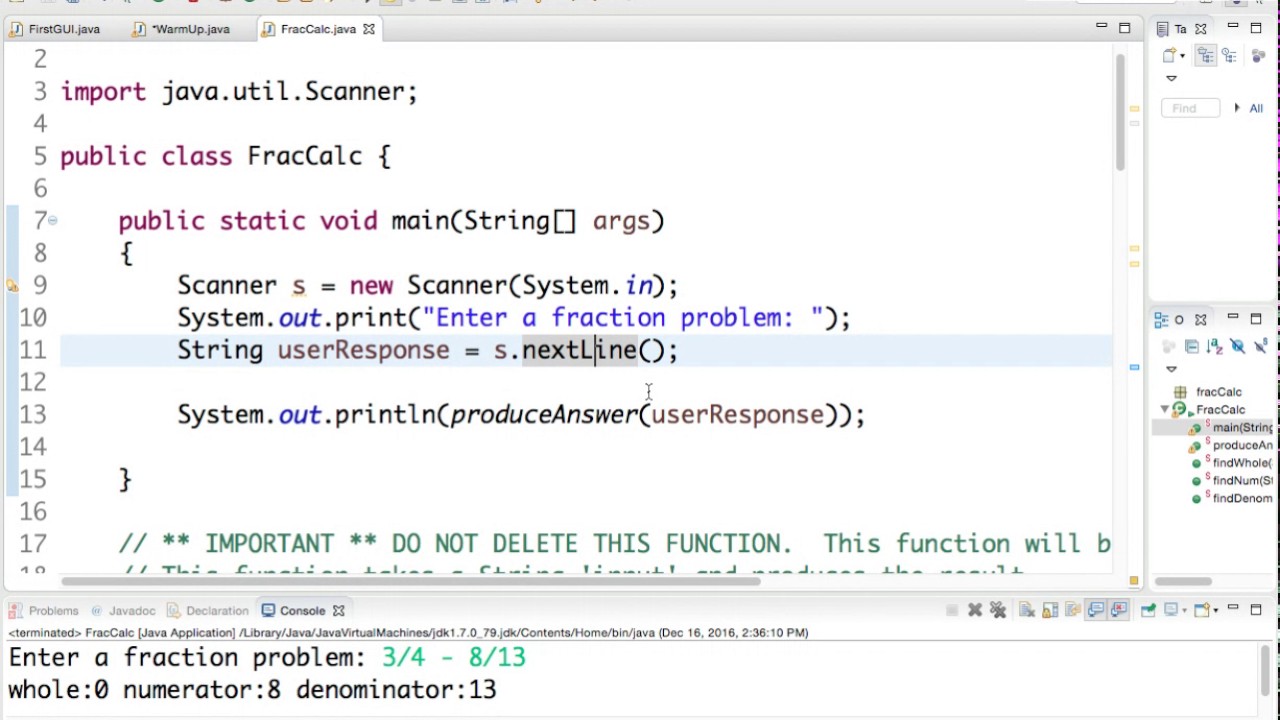This screenshot has height=720, width=1280.
Task: Open the Outline view menu triangle
Action: tap(1172, 369)
